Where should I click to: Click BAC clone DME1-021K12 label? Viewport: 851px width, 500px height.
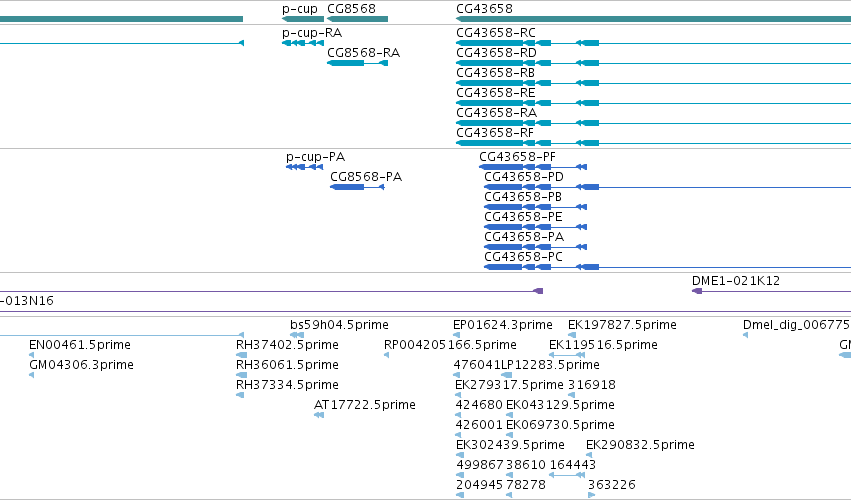point(735,281)
